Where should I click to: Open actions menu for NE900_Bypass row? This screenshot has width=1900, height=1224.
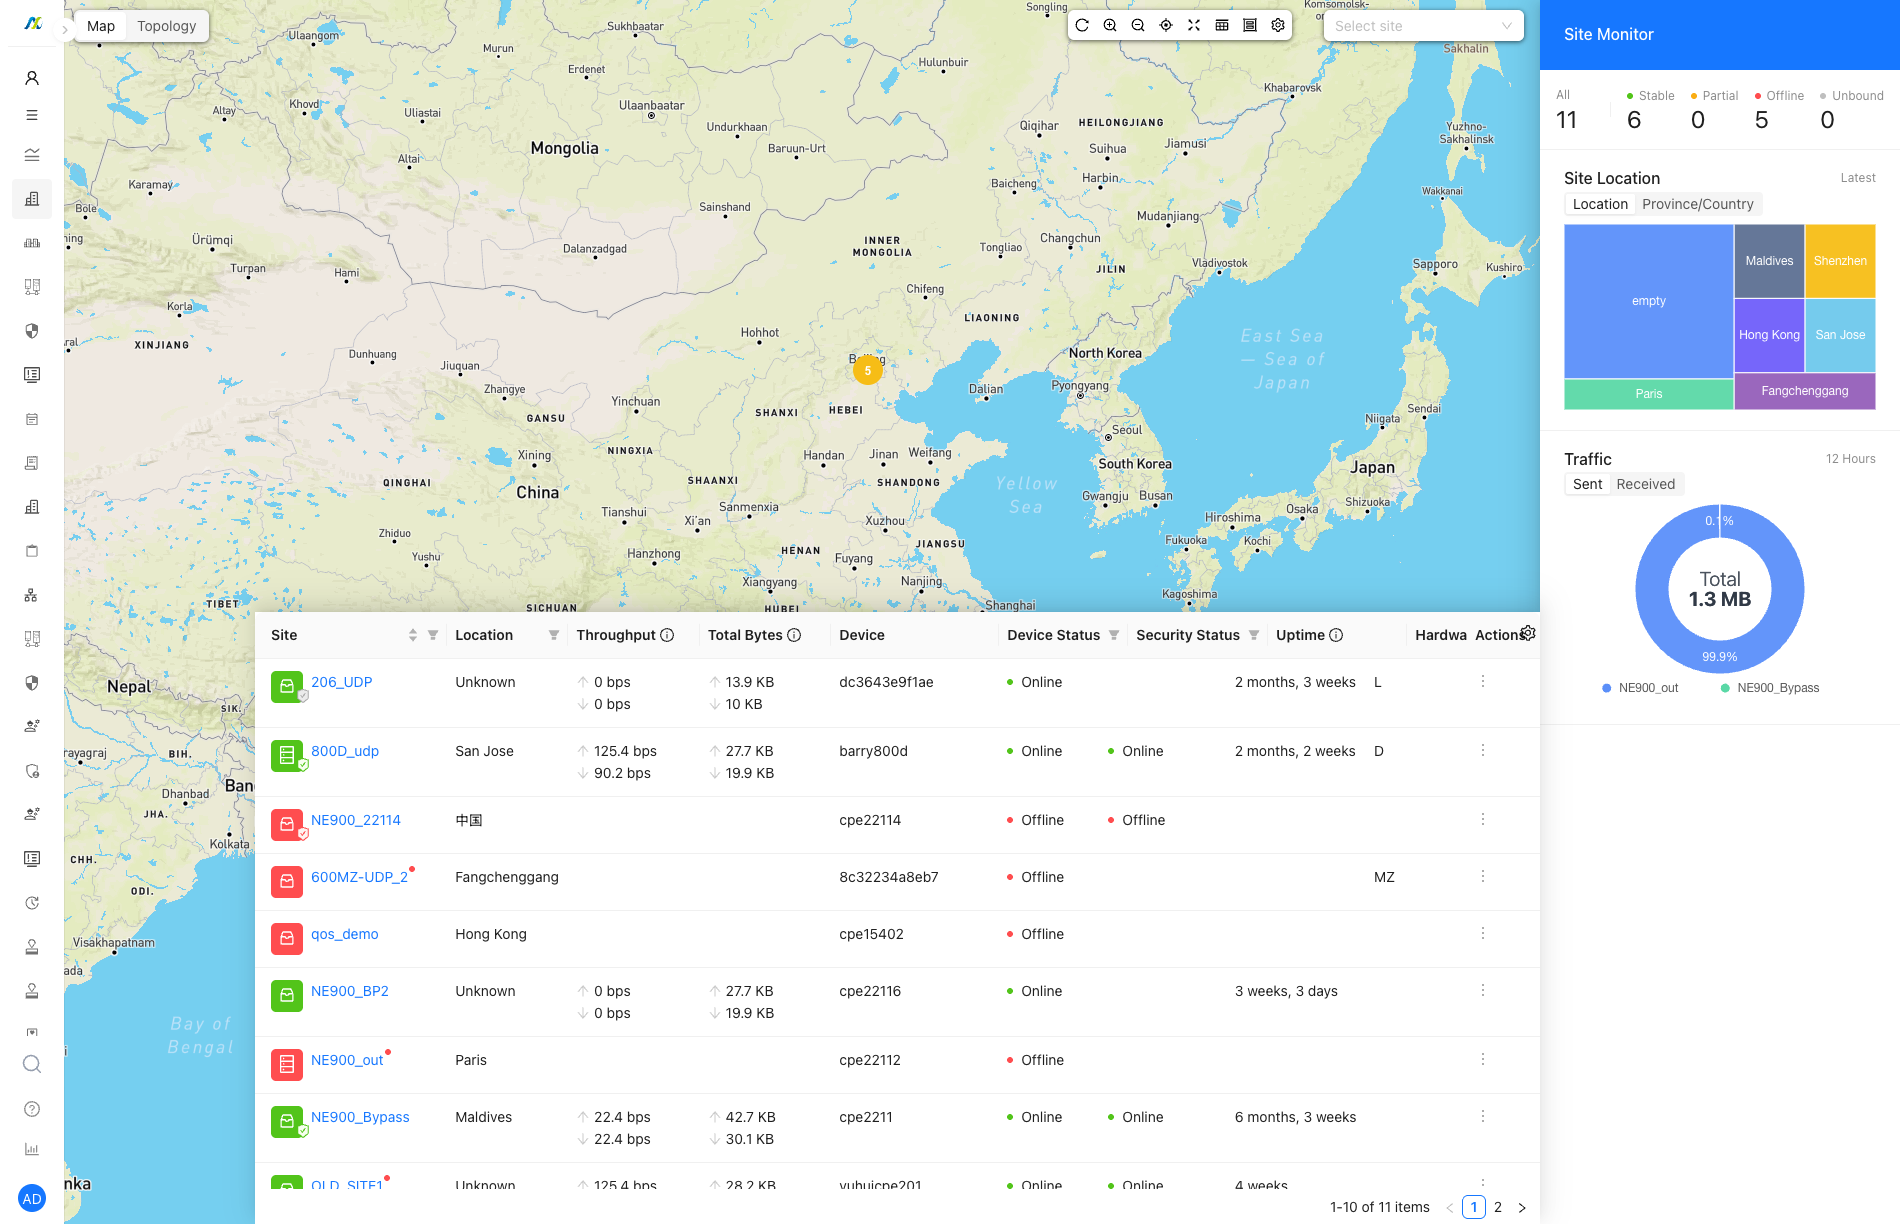tap(1483, 1116)
